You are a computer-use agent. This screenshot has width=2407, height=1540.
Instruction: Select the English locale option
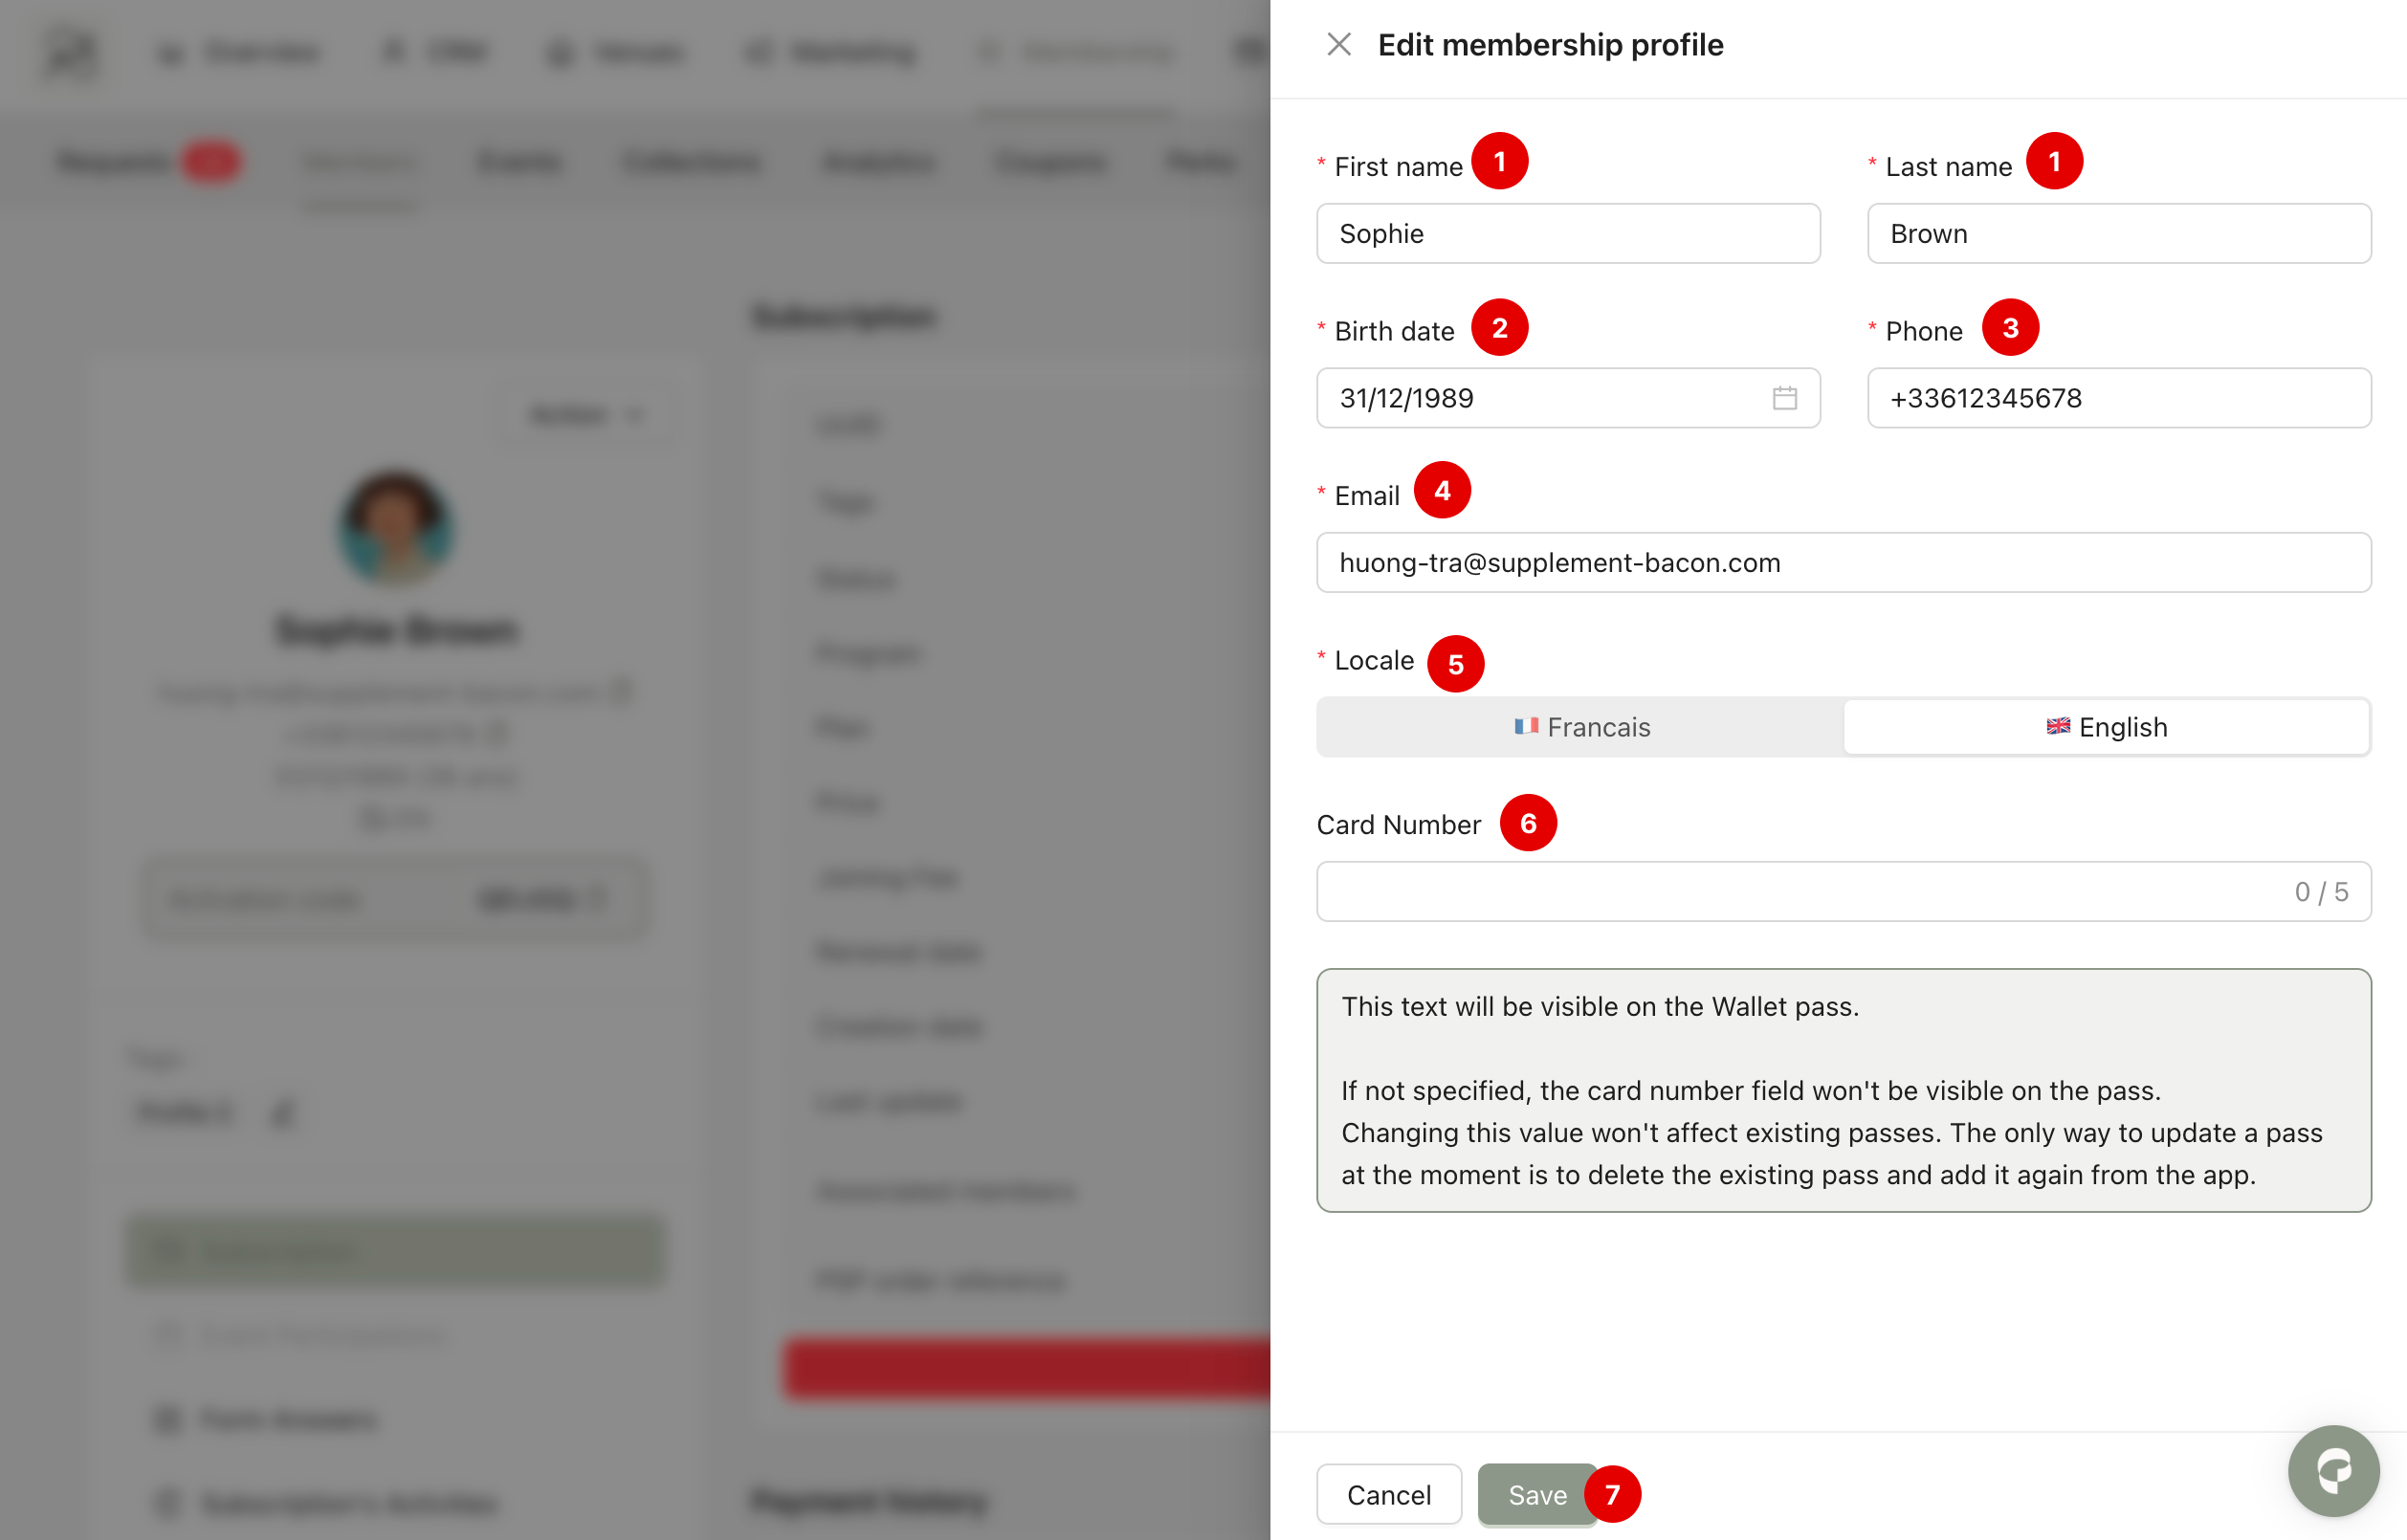[2106, 727]
